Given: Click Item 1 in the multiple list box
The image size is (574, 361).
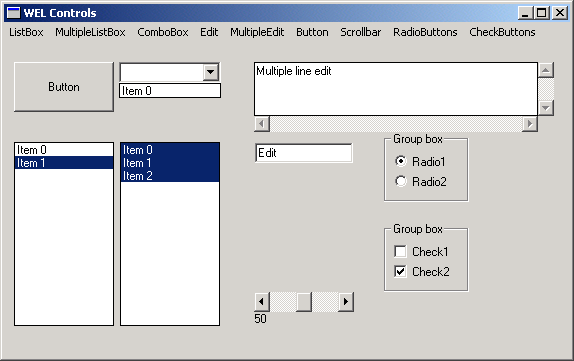Looking at the screenshot, I should pos(170,163).
